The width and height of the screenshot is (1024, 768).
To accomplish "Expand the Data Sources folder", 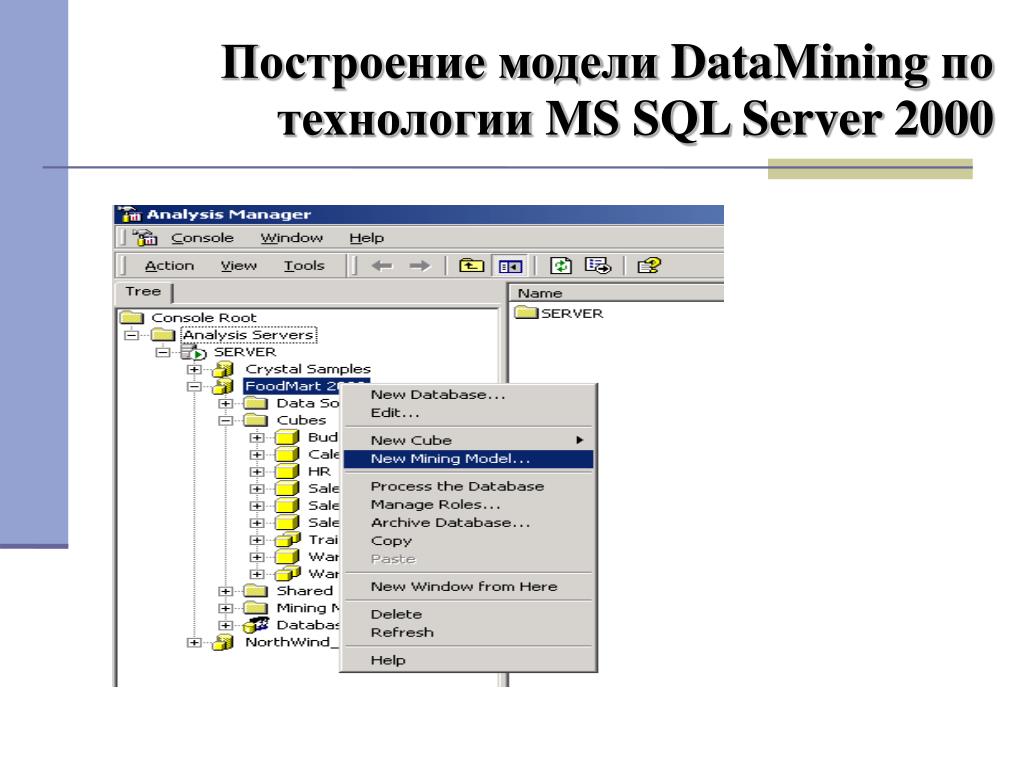I will (225, 404).
